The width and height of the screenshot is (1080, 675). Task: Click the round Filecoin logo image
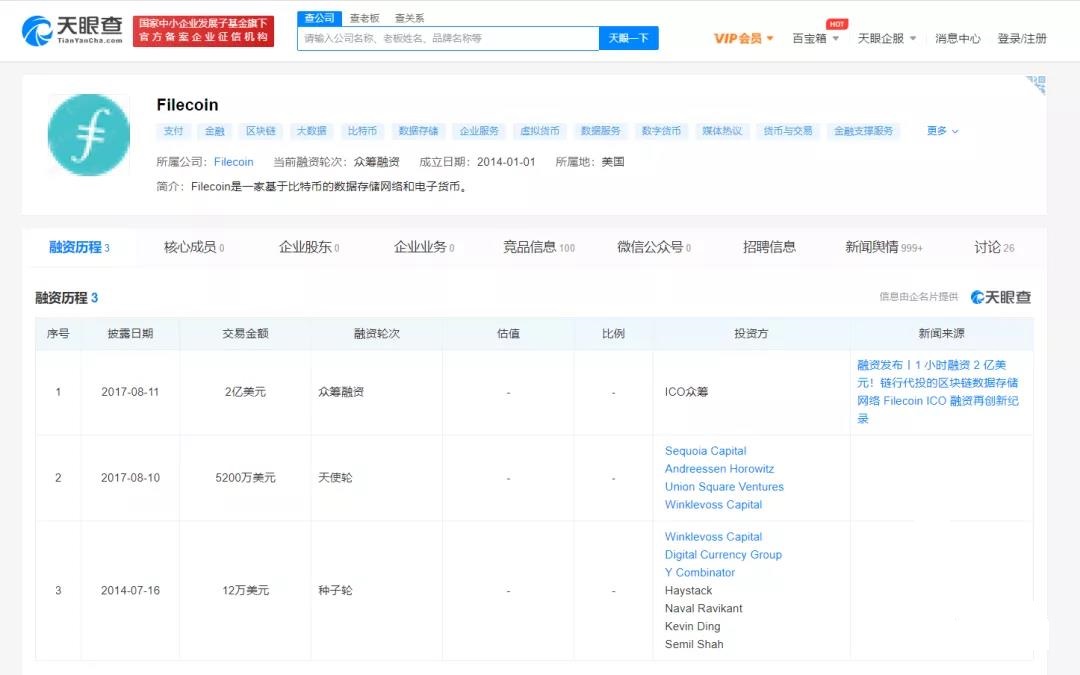pyautogui.click(x=89, y=135)
